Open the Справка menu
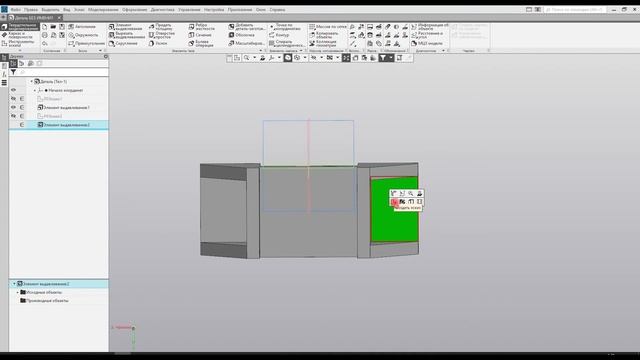The width and height of the screenshot is (640, 360). (x=277, y=9)
